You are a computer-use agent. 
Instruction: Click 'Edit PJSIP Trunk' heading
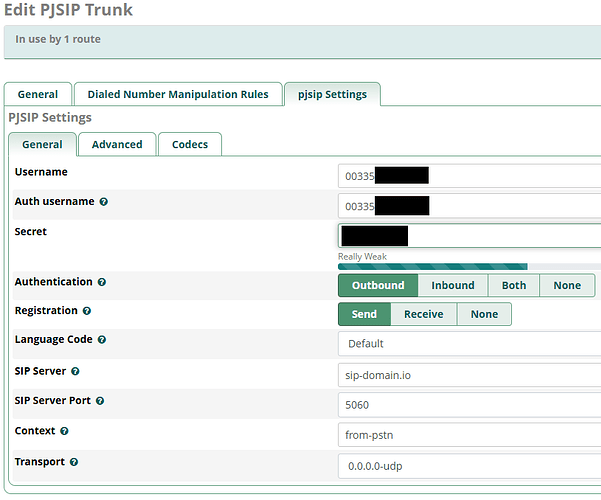pyautogui.click(x=68, y=10)
